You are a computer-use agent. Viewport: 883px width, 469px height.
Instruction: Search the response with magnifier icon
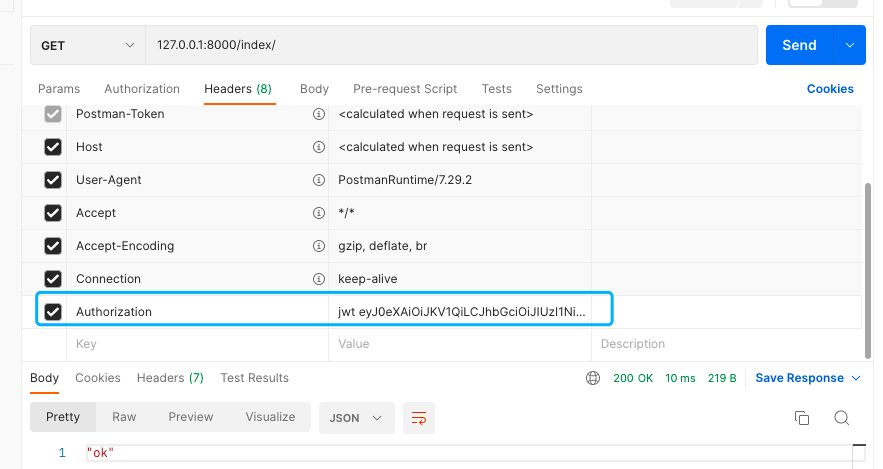841,417
